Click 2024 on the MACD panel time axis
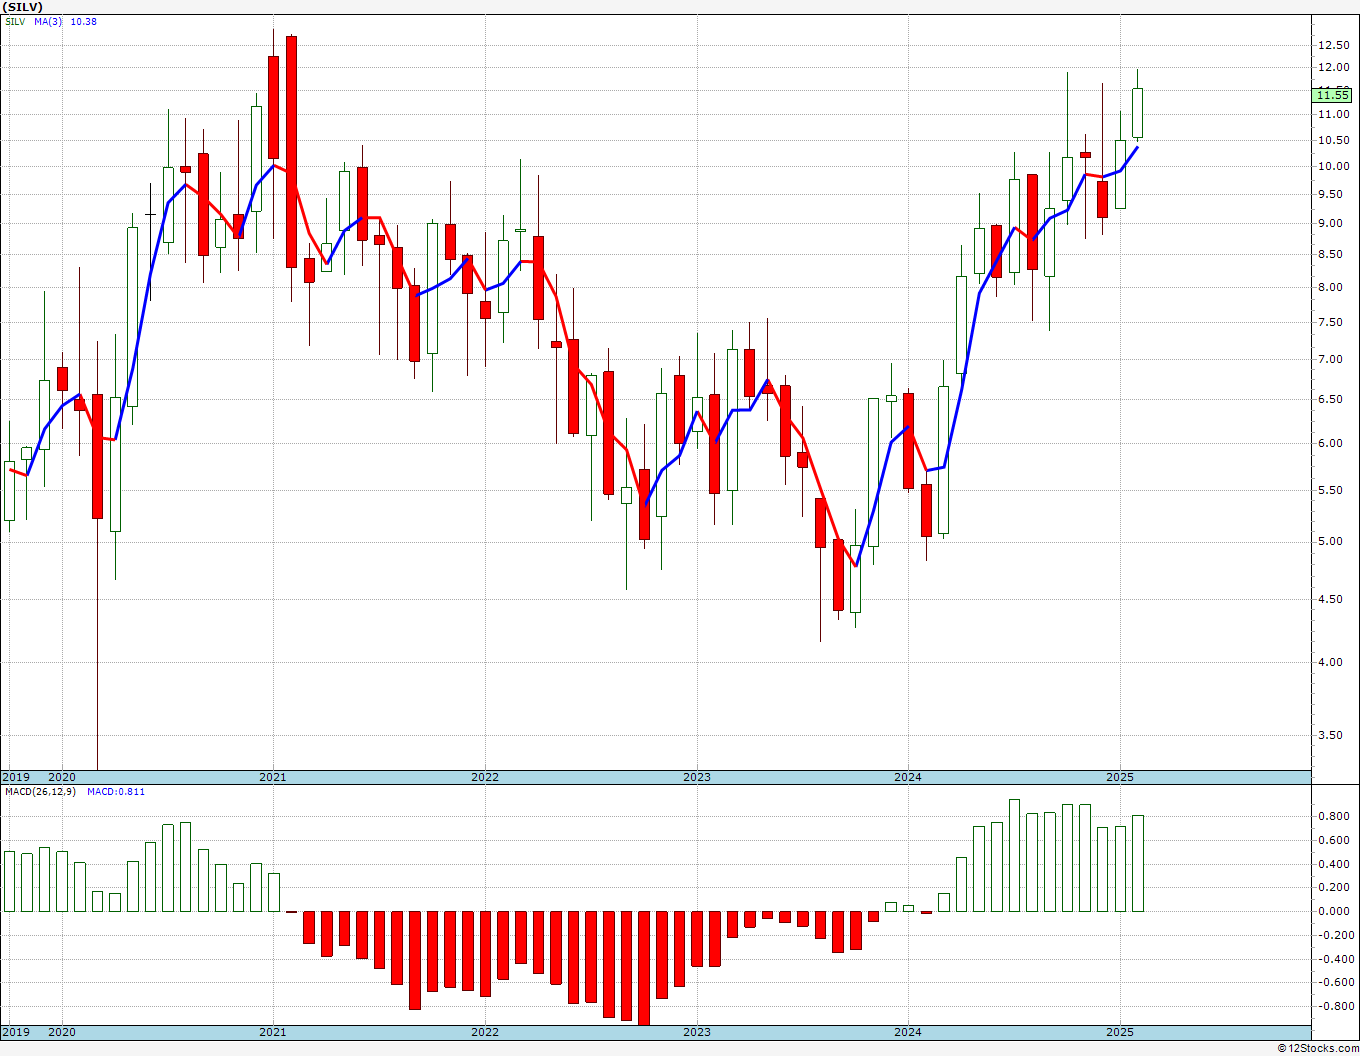 [908, 1033]
